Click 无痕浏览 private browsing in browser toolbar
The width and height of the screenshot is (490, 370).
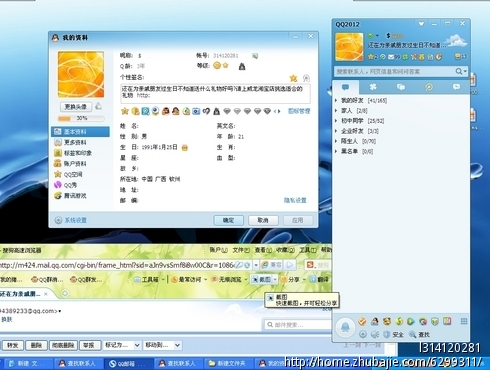click(x=226, y=279)
